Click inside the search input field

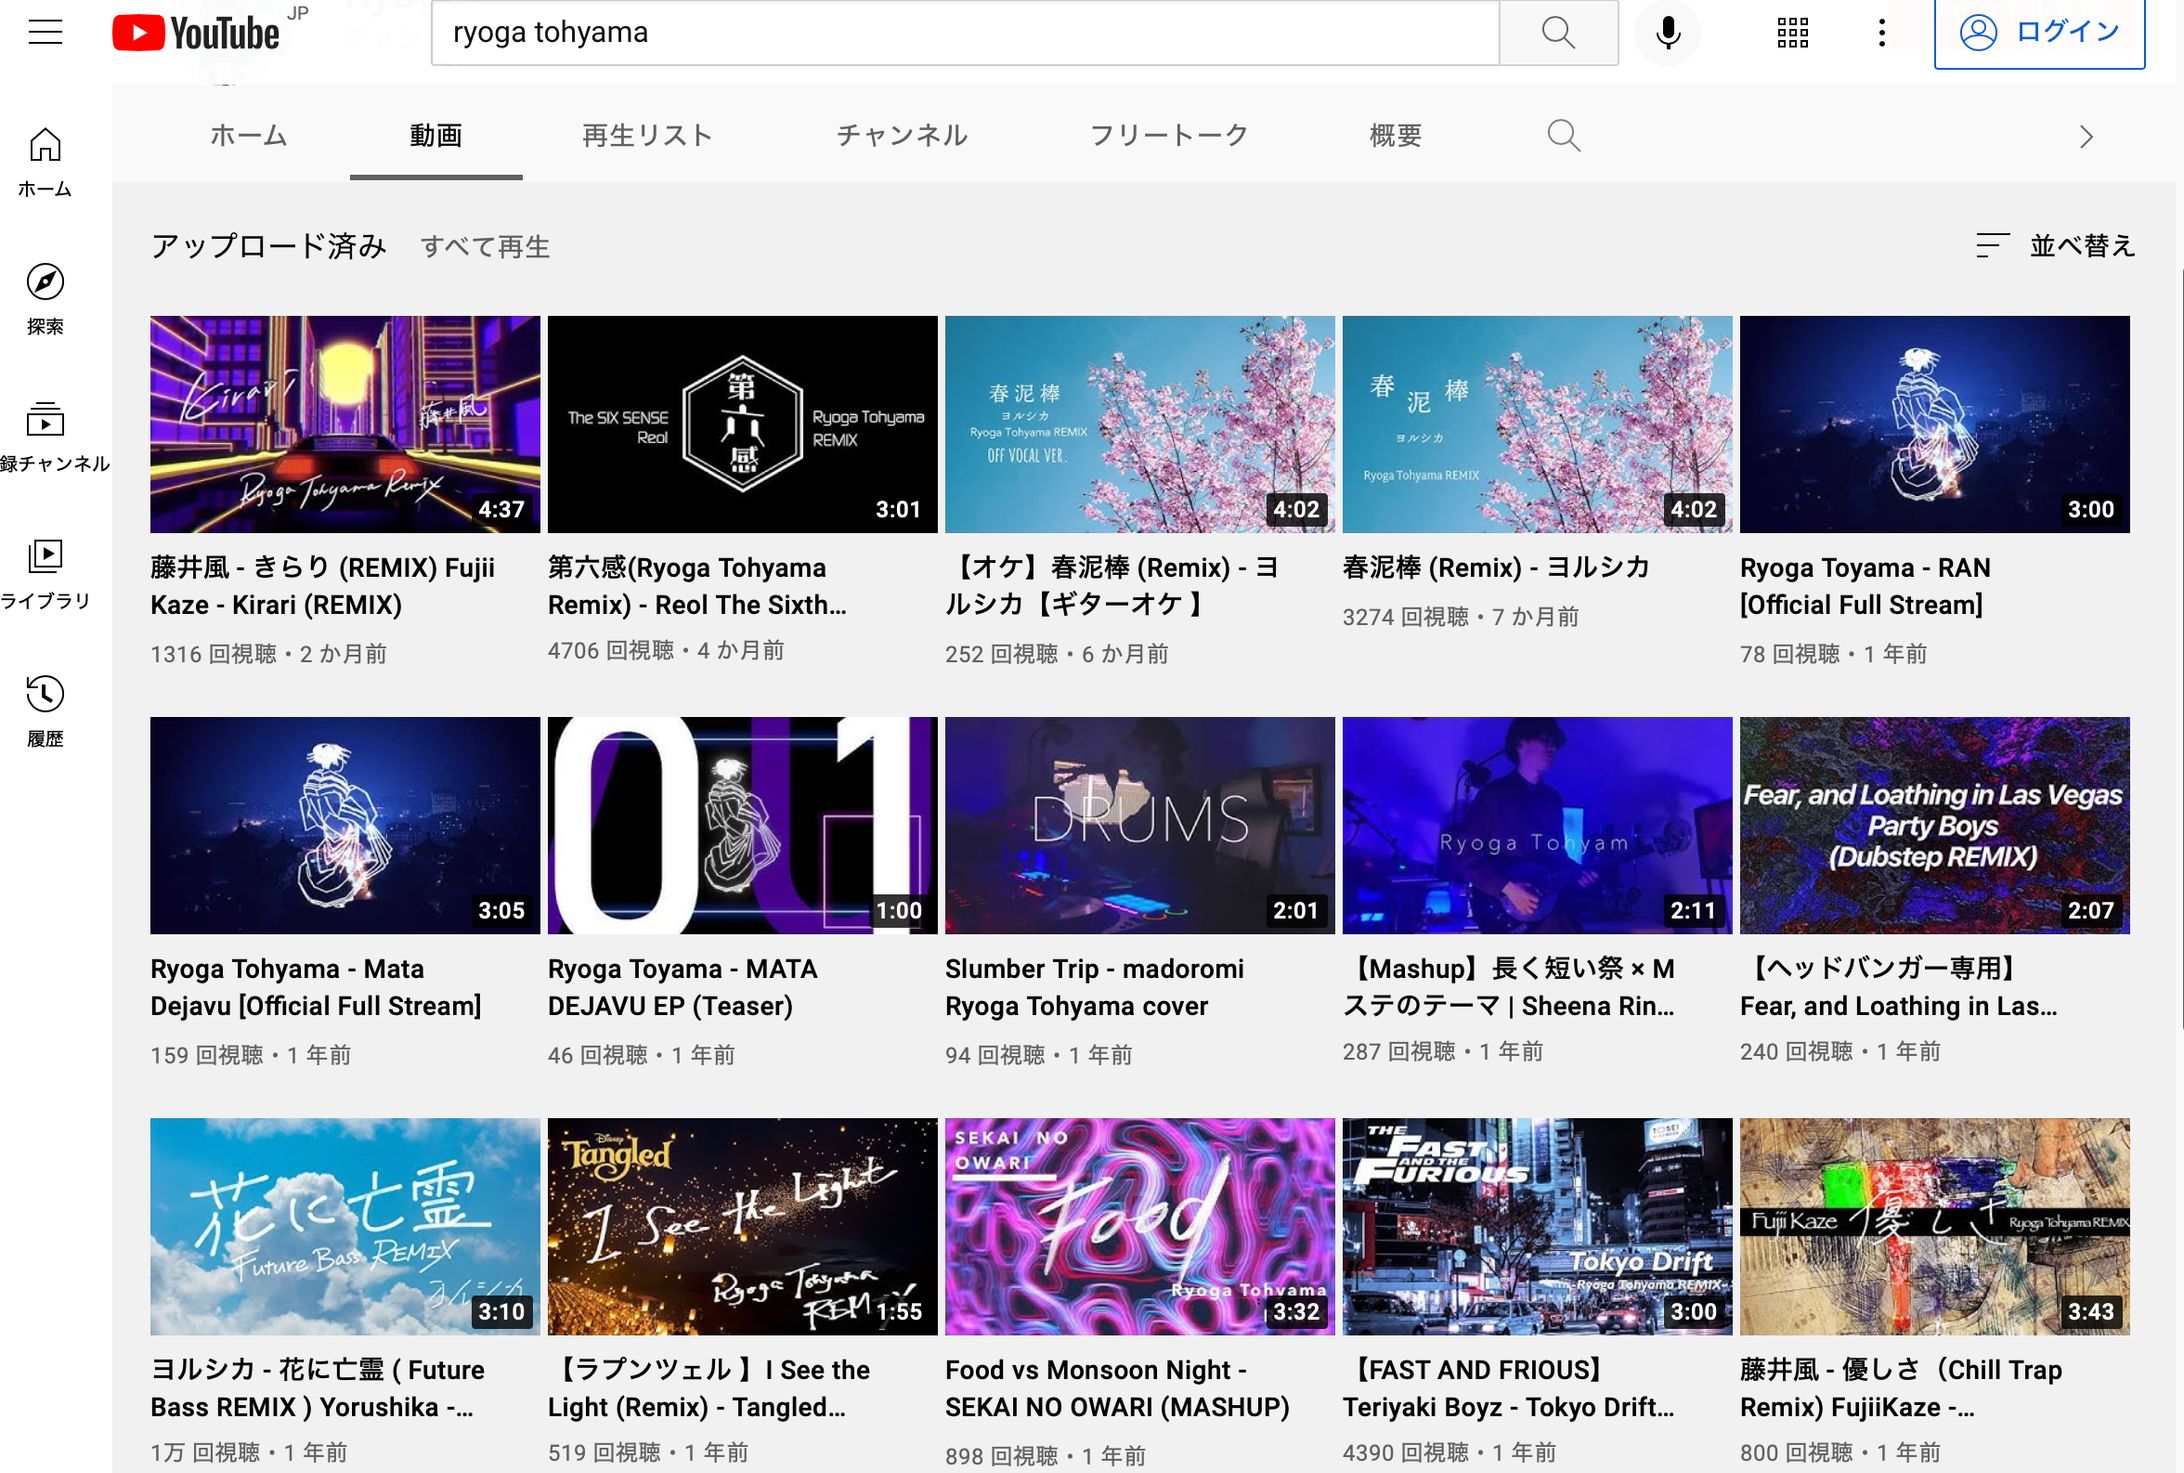click(x=960, y=32)
